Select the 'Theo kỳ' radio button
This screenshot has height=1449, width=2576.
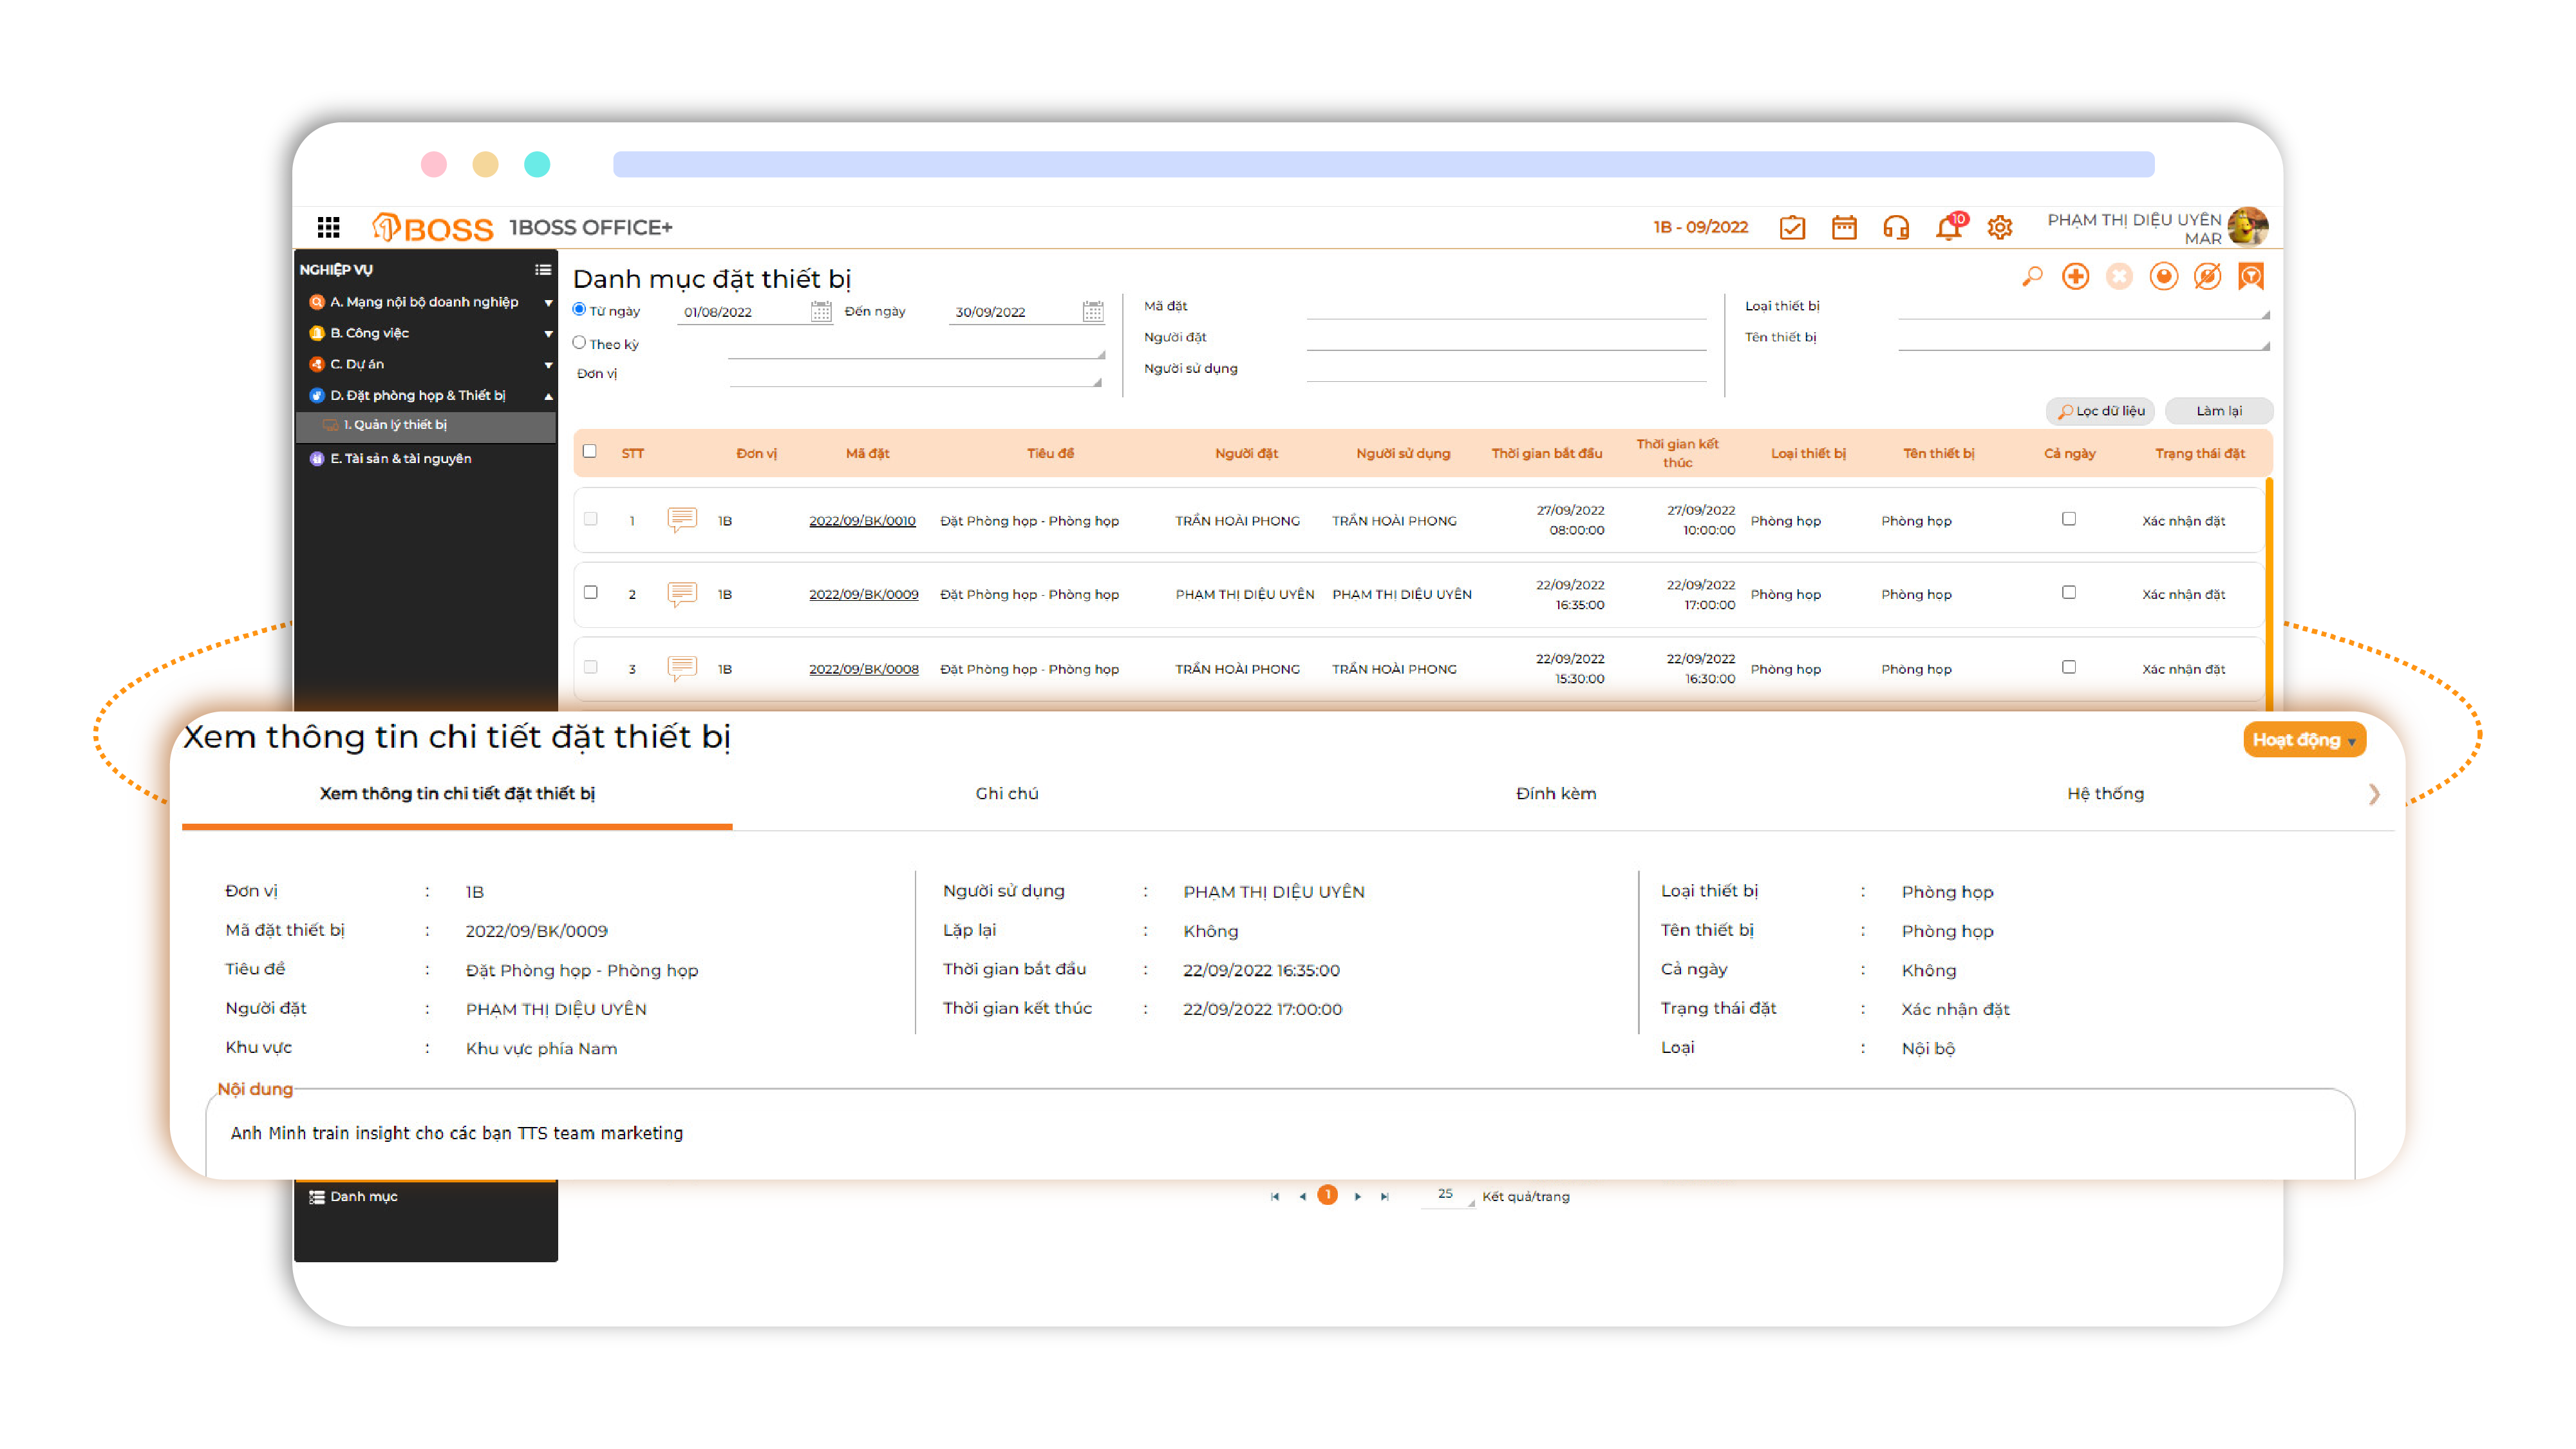(579, 343)
